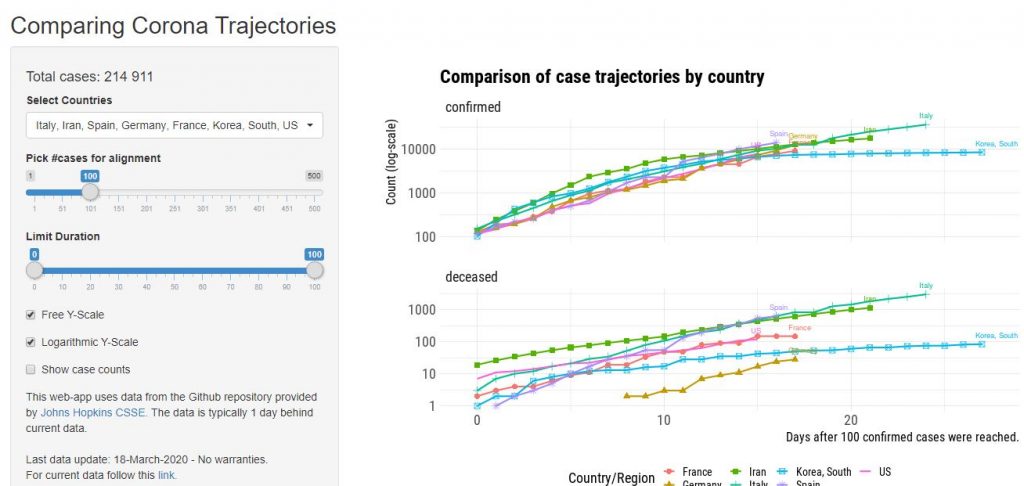Follow the current data 'link' hyperlink
This screenshot has width=1024, height=486.
(x=166, y=475)
